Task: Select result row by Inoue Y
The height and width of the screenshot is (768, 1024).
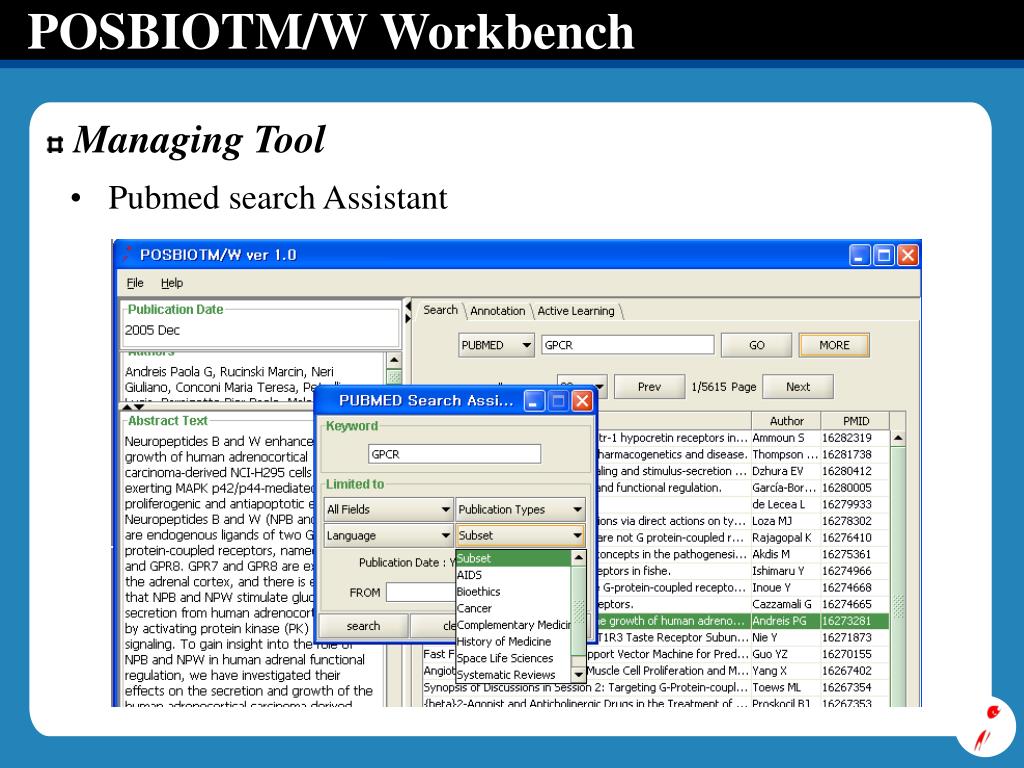Action: click(x=743, y=587)
